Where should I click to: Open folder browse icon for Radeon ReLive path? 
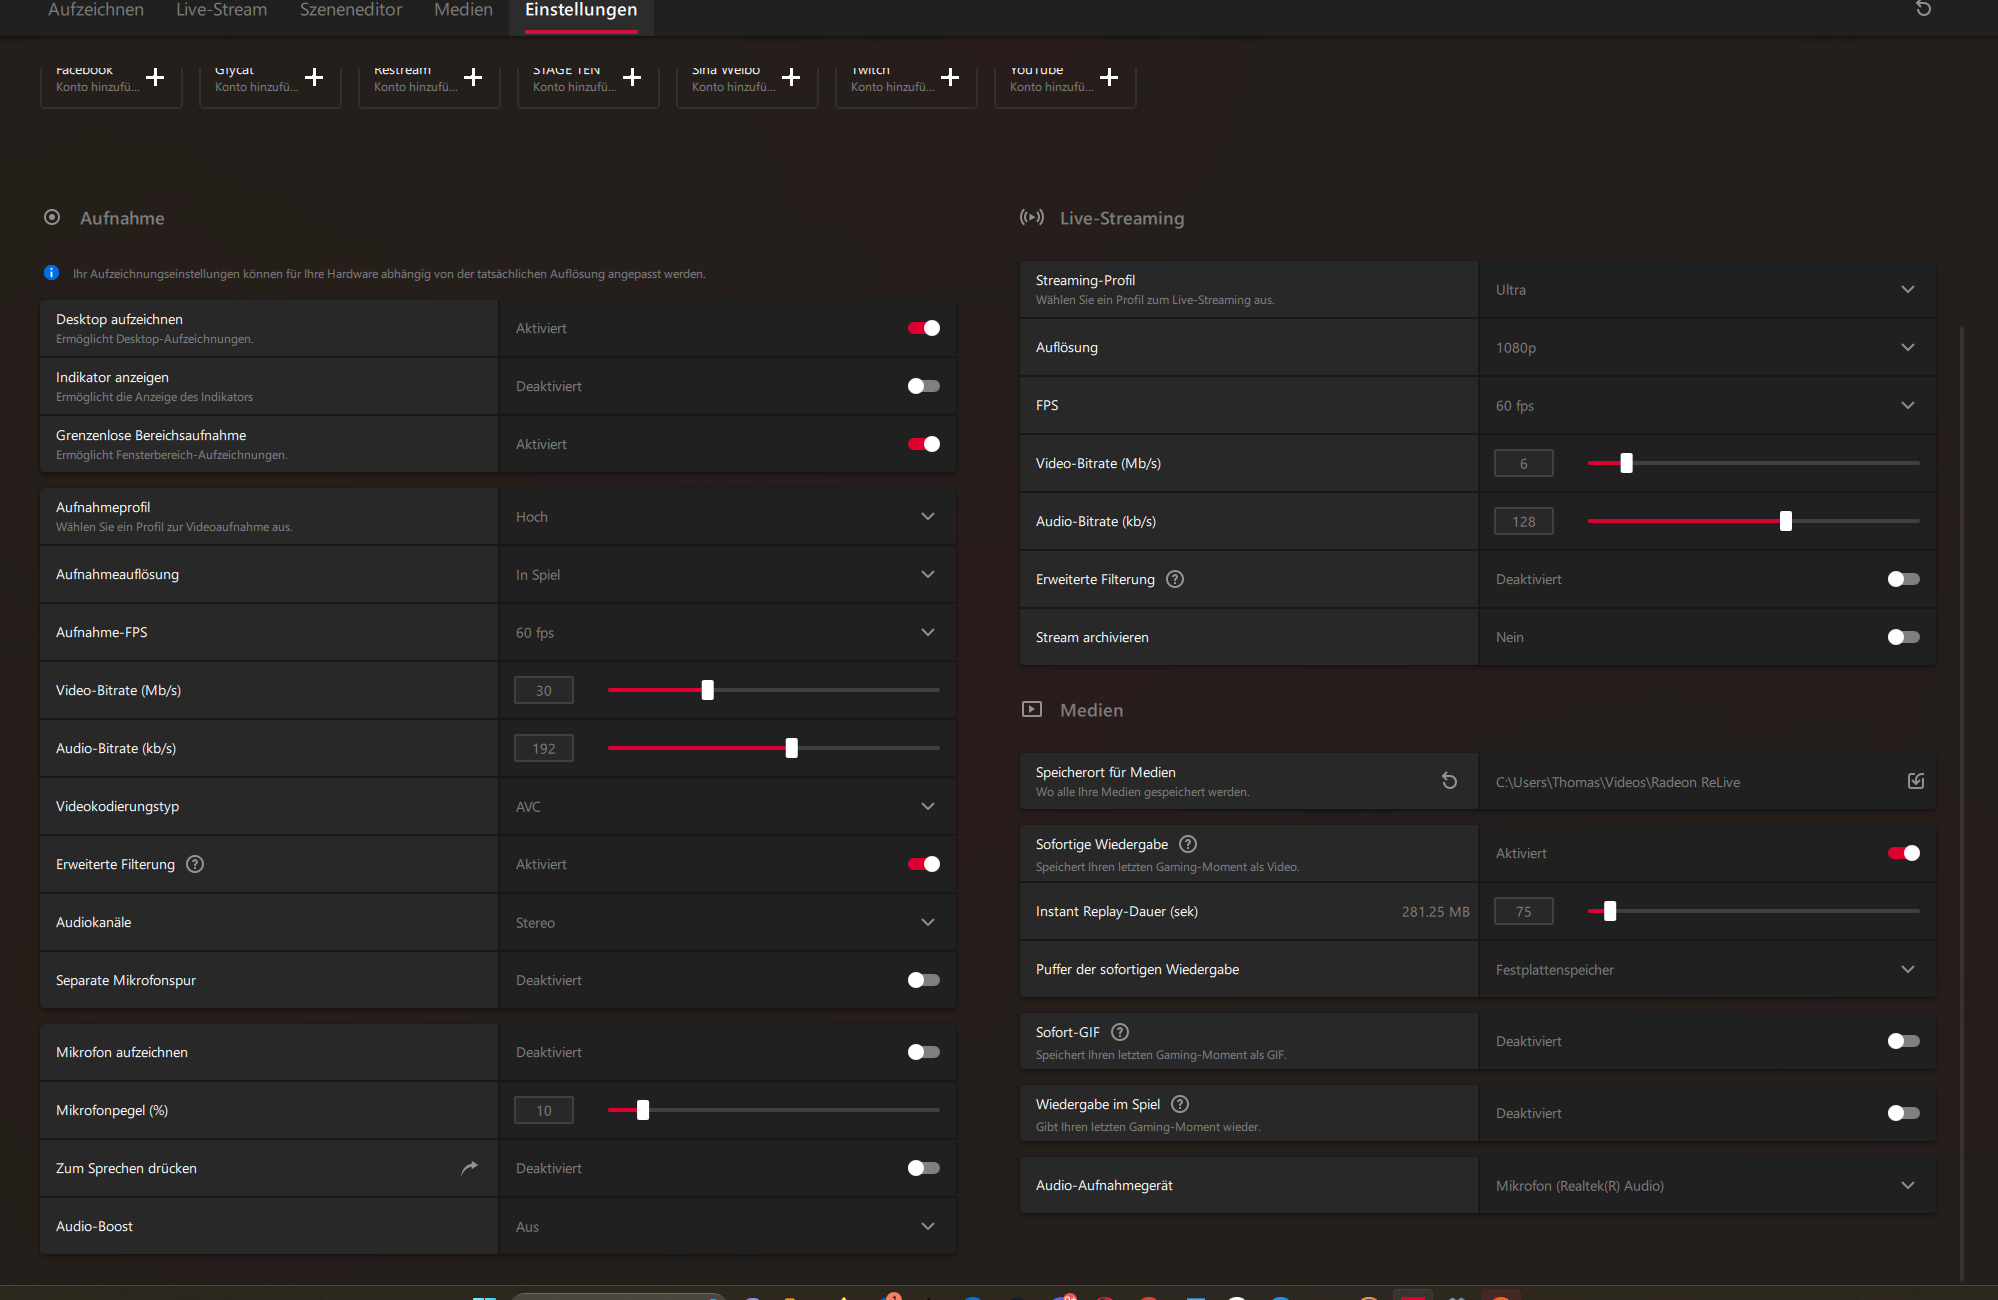click(x=1915, y=781)
